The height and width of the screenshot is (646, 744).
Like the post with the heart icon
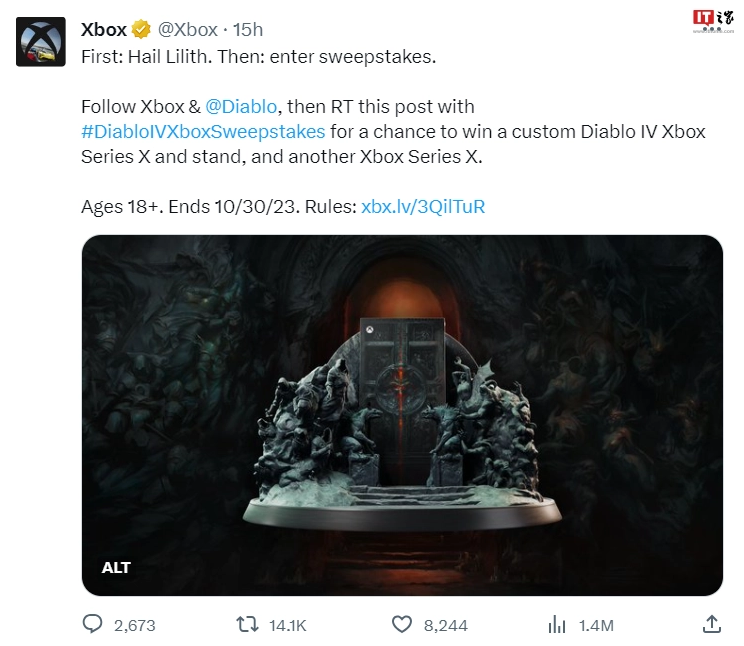coord(401,625)
